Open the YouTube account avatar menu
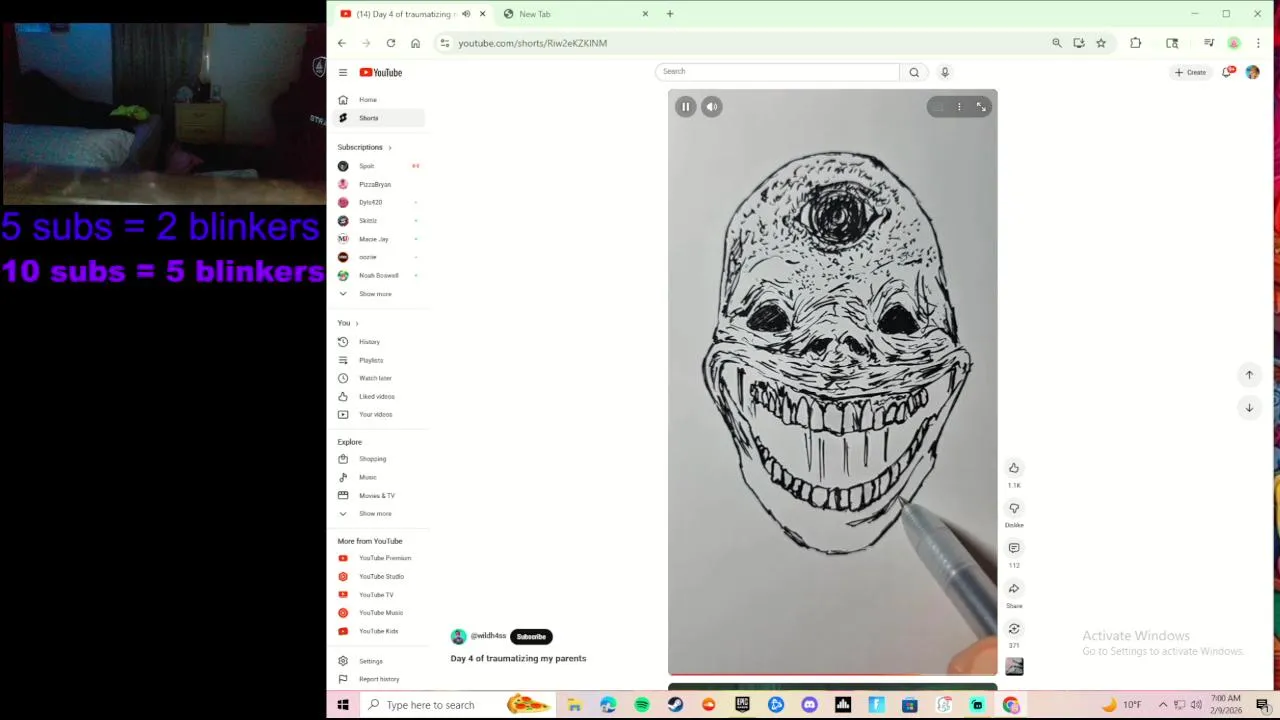 [x=1252, y=72]
